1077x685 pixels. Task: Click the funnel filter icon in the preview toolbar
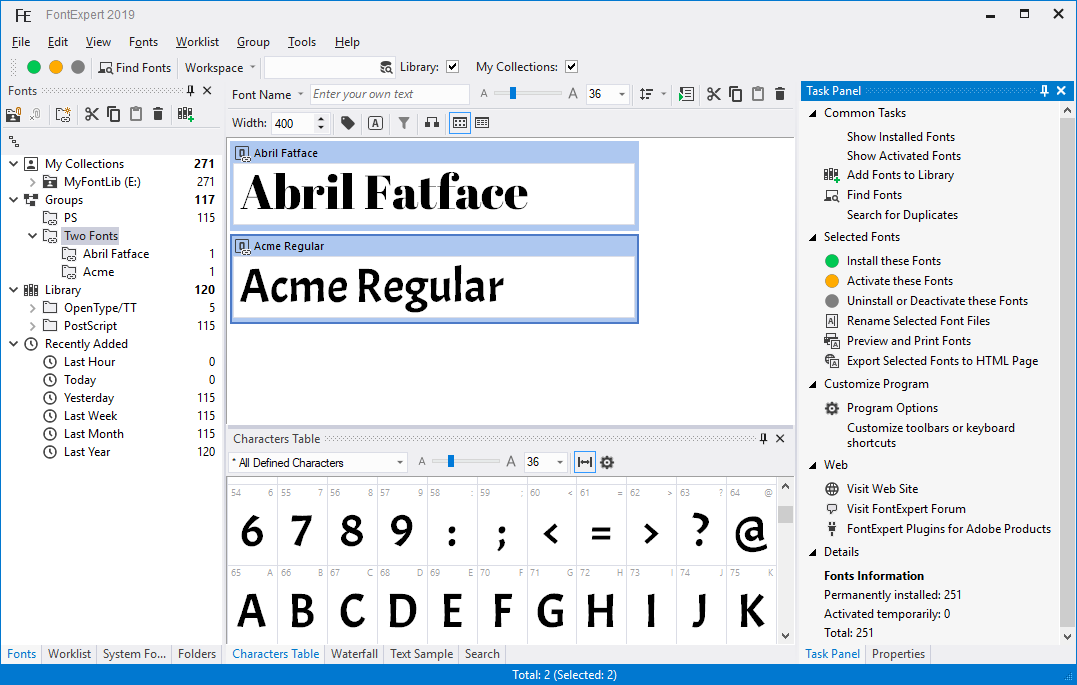pyautogui.click(x=404, y=123)
